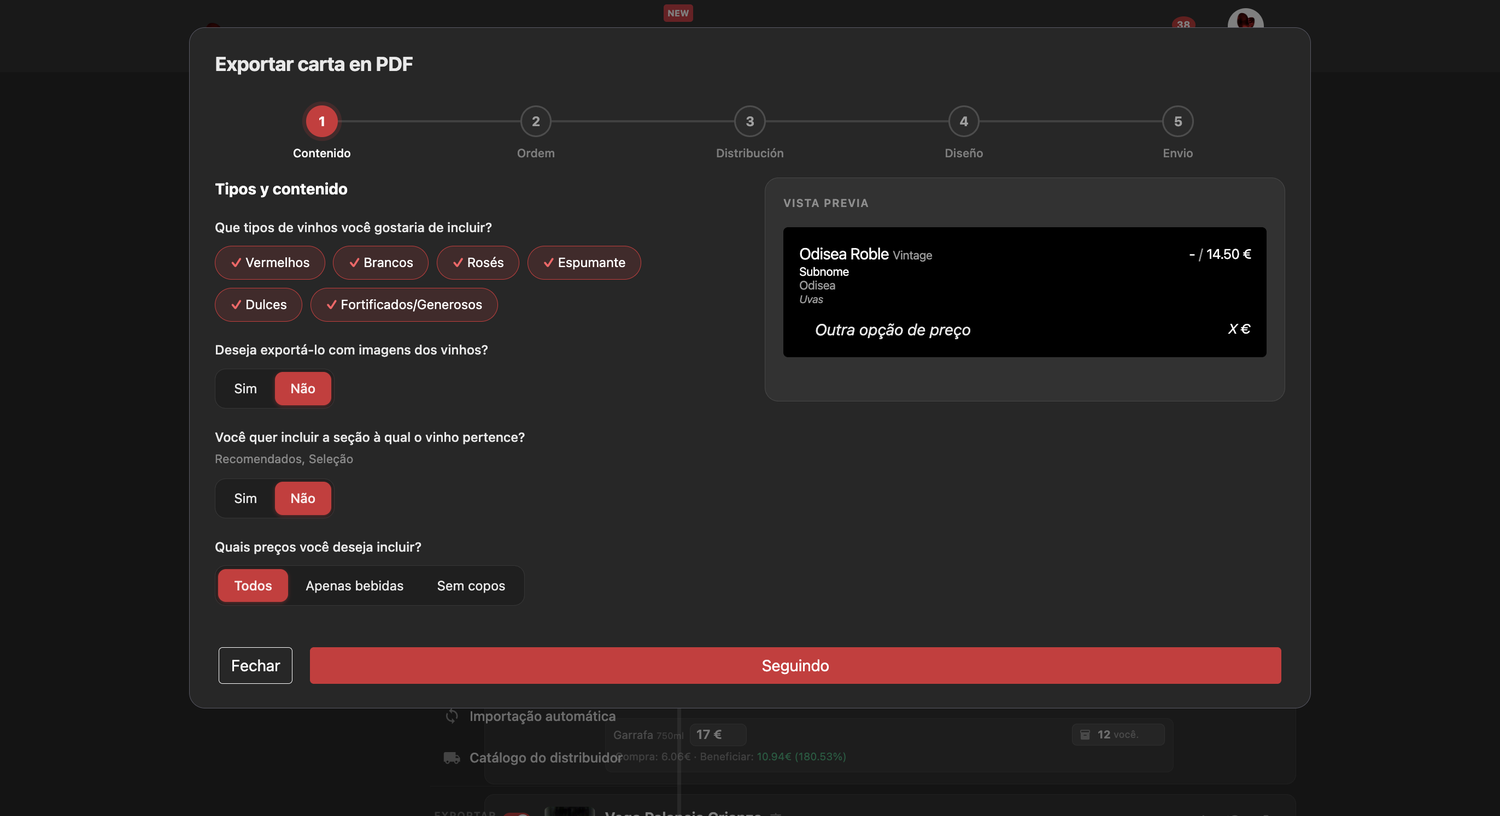The height and width of the screenshot is (816, 1500).
Task: Toggle the Fortificados/Generosos chip
Action: (x=404, y=305)
